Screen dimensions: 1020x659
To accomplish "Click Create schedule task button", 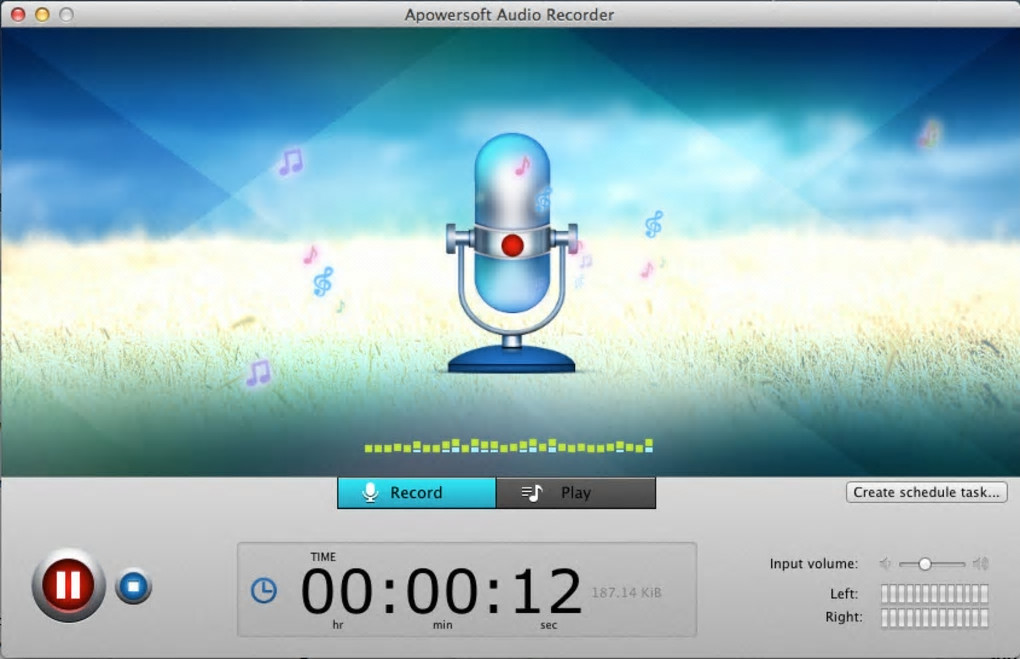I will 926,492.
